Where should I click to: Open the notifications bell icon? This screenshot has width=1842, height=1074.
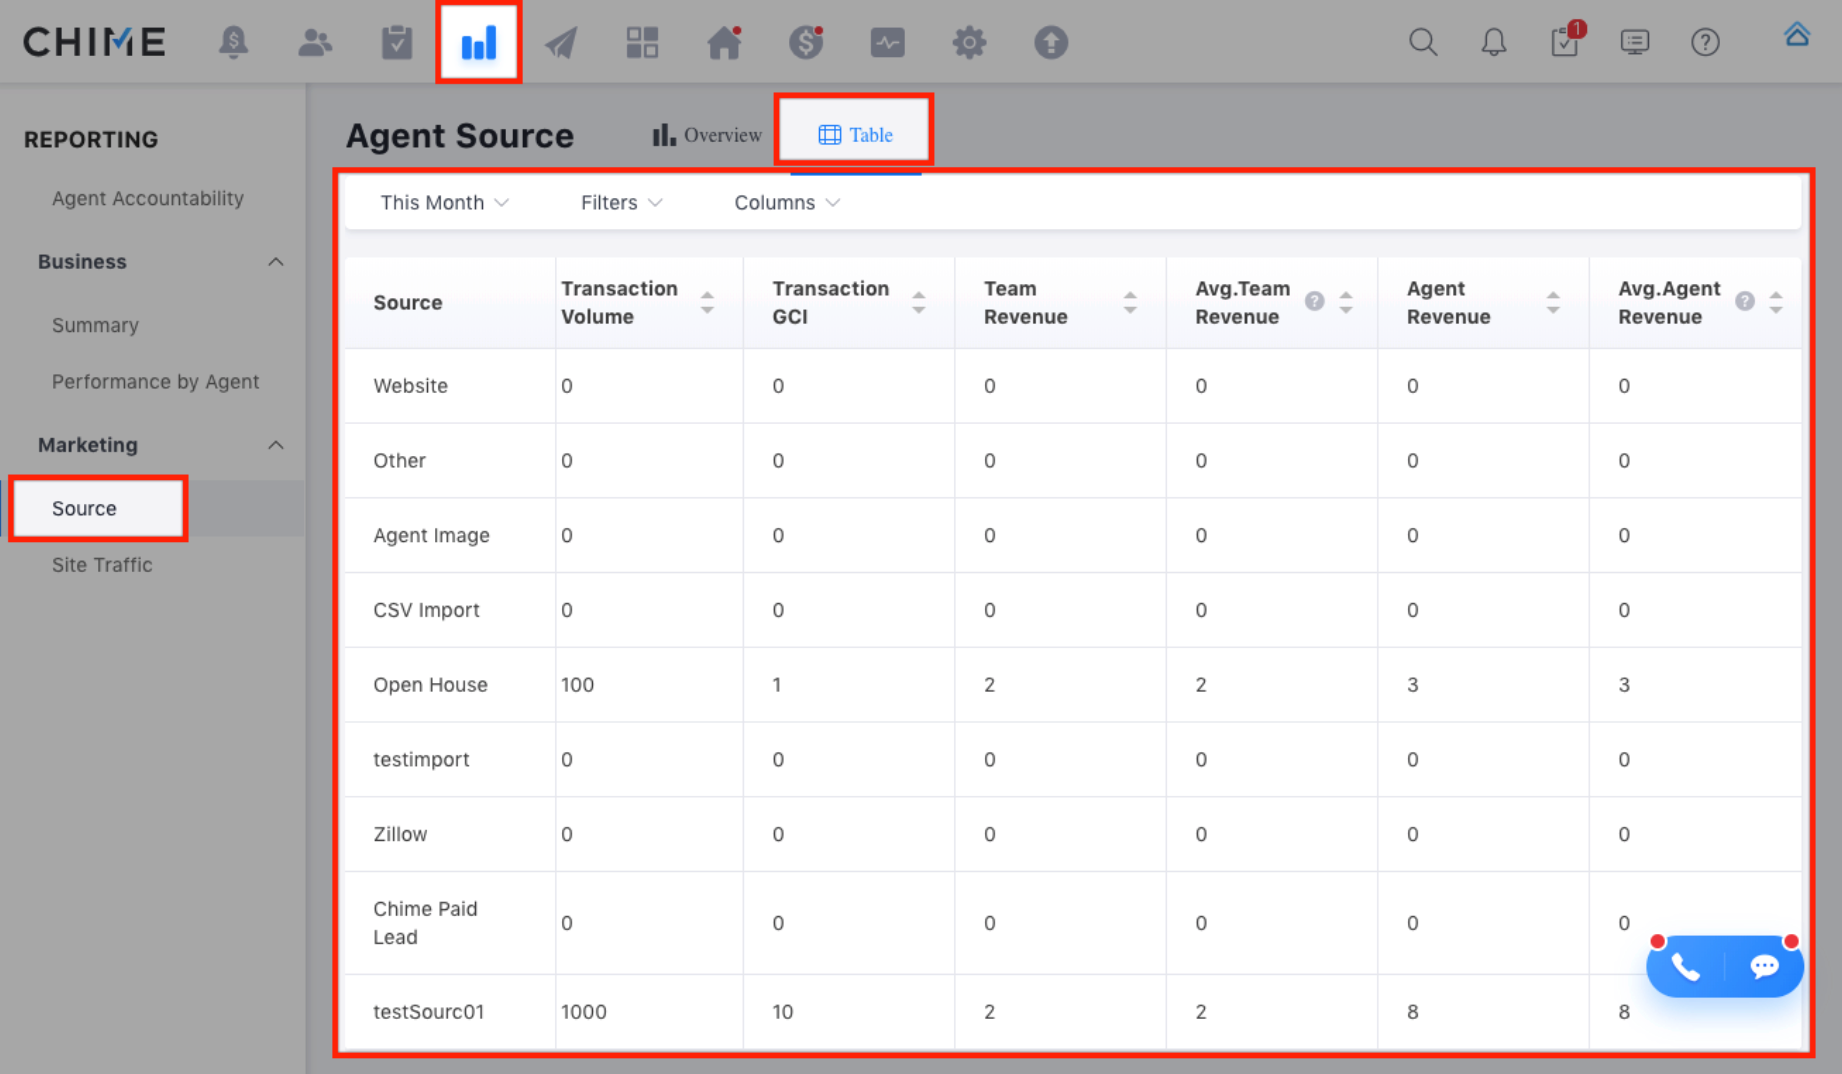(x=1494, y=42)
